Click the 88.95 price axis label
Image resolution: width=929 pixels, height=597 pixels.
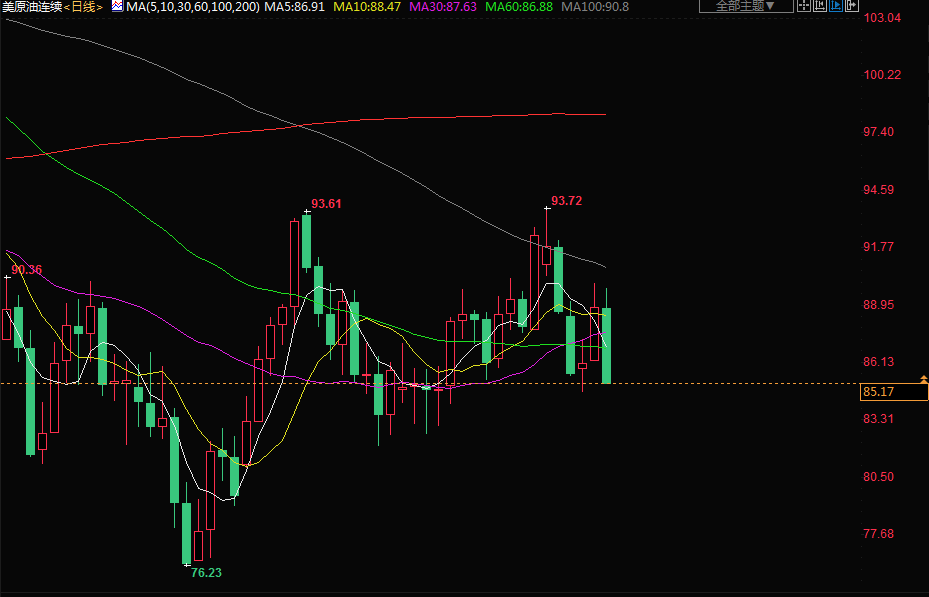(x=879, y=305)
